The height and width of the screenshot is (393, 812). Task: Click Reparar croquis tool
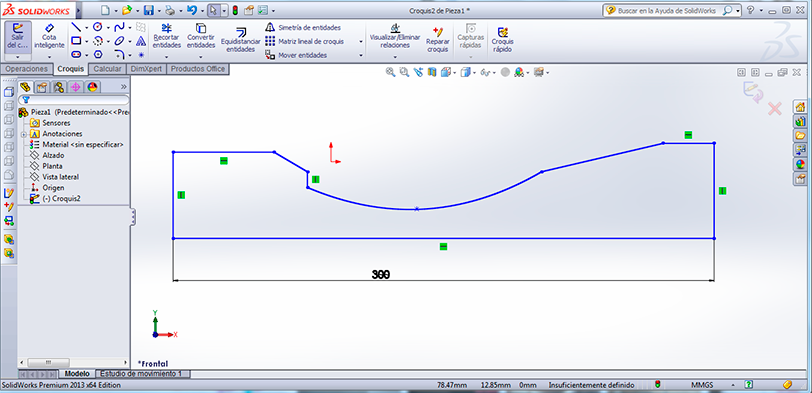click(438, 39)
